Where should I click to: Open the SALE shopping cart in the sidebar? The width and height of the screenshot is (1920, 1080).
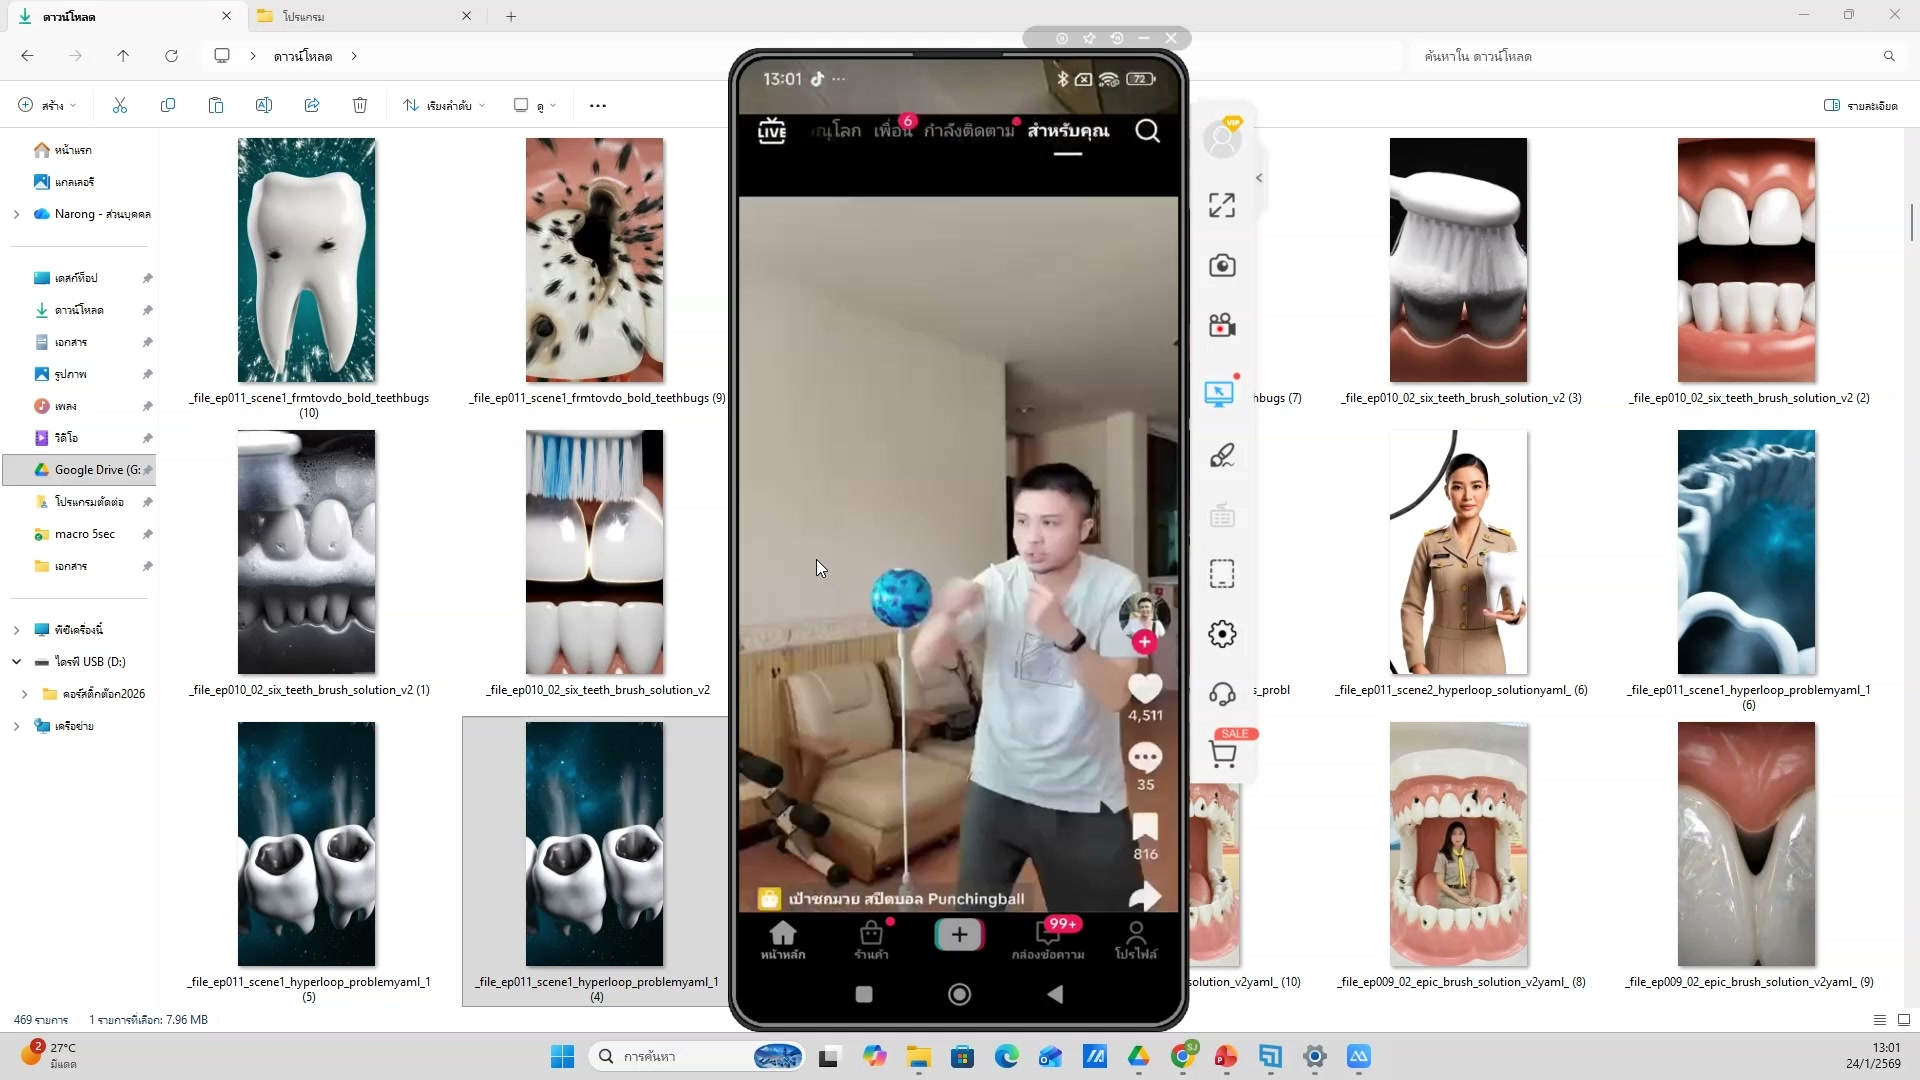(x=1224, y=753)
